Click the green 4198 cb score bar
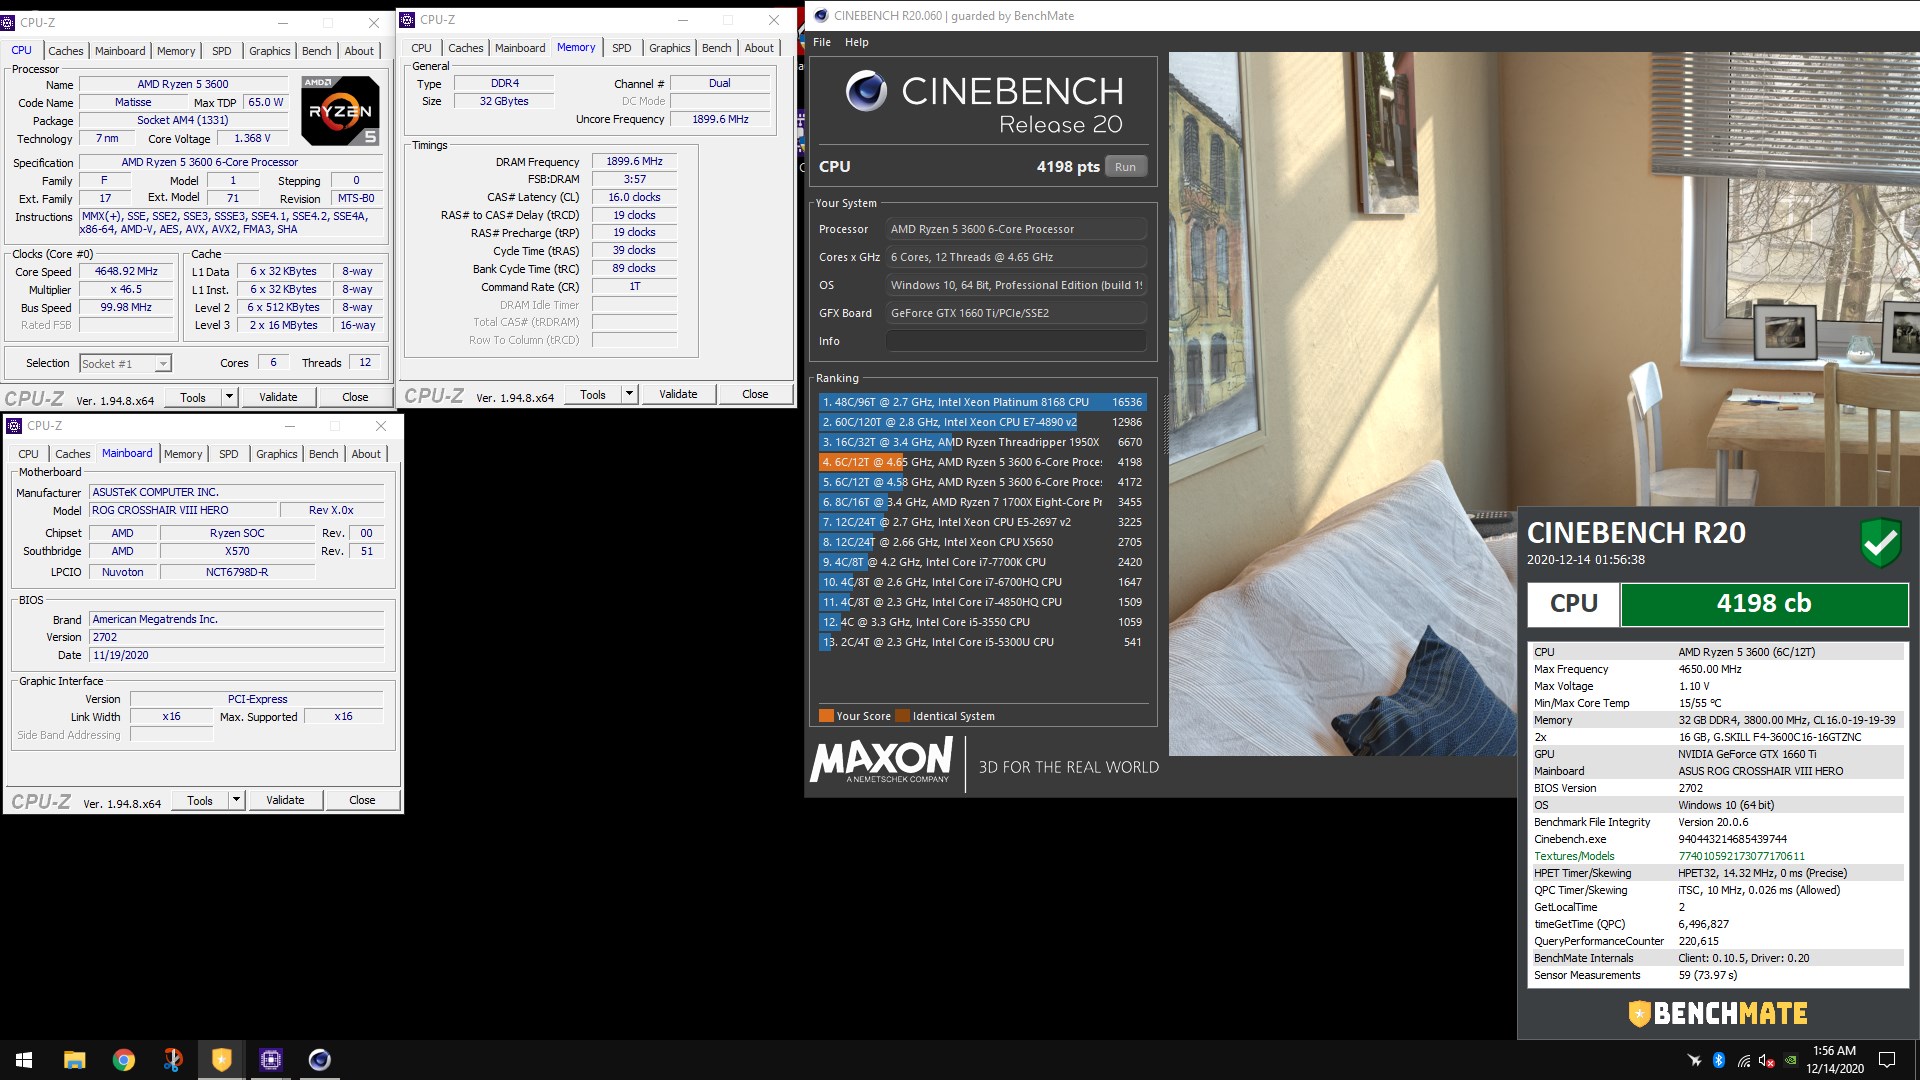 (1764, 604)
